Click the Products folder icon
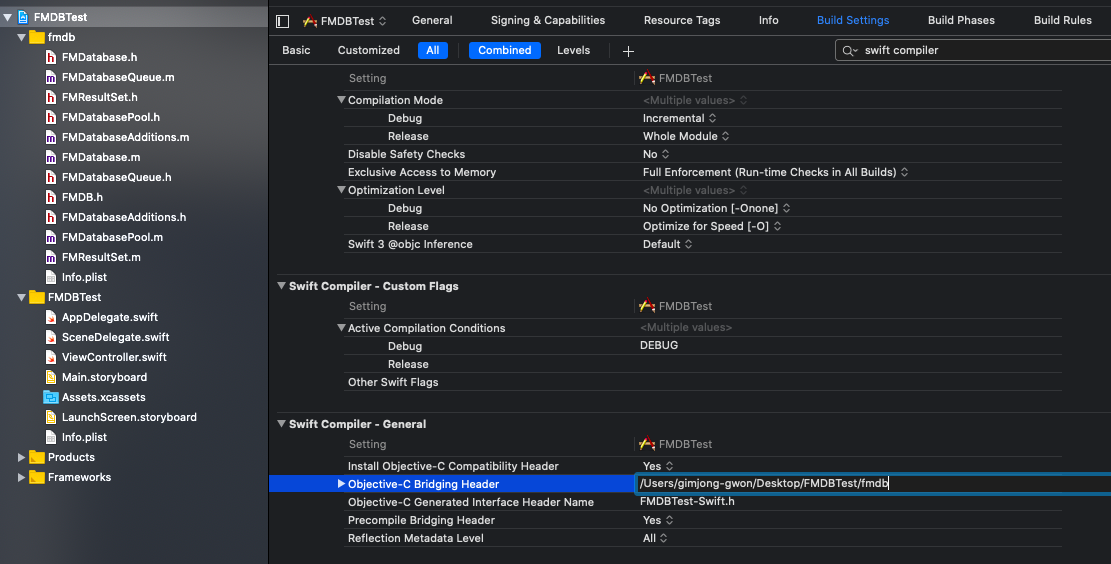1111x564 pixels. coord(37,457)
